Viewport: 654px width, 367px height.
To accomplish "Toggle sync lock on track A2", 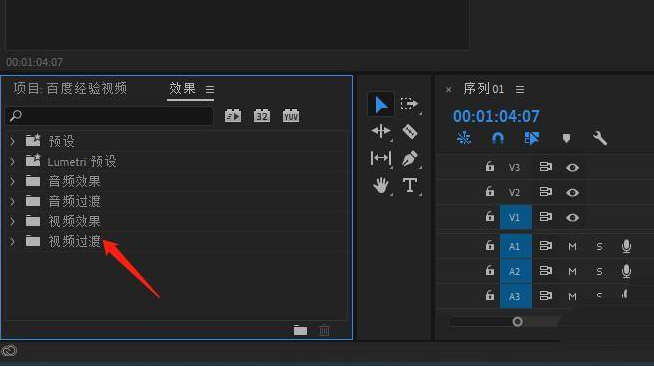I will click(545, 271).
